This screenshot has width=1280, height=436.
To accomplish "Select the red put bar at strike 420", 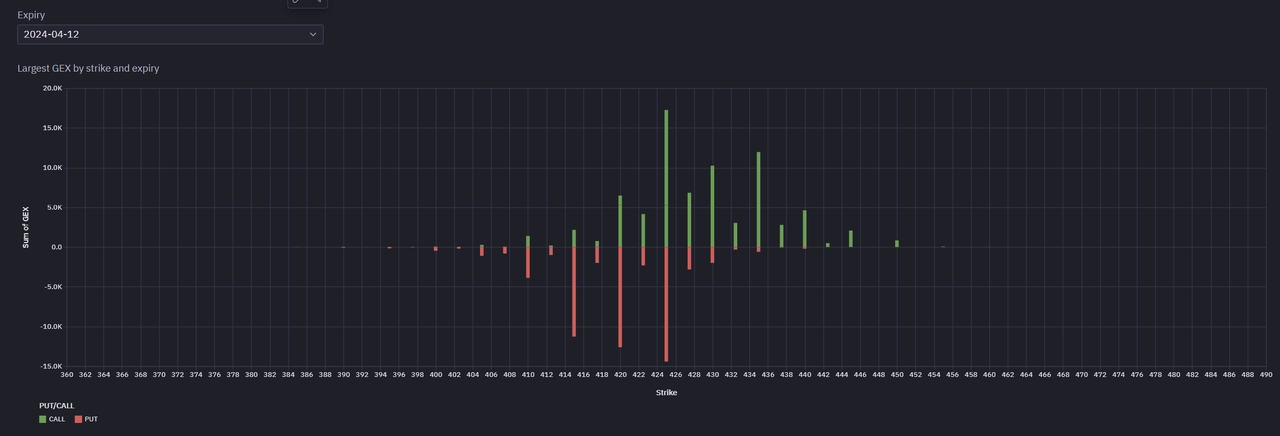I will (x=620, y=297).
